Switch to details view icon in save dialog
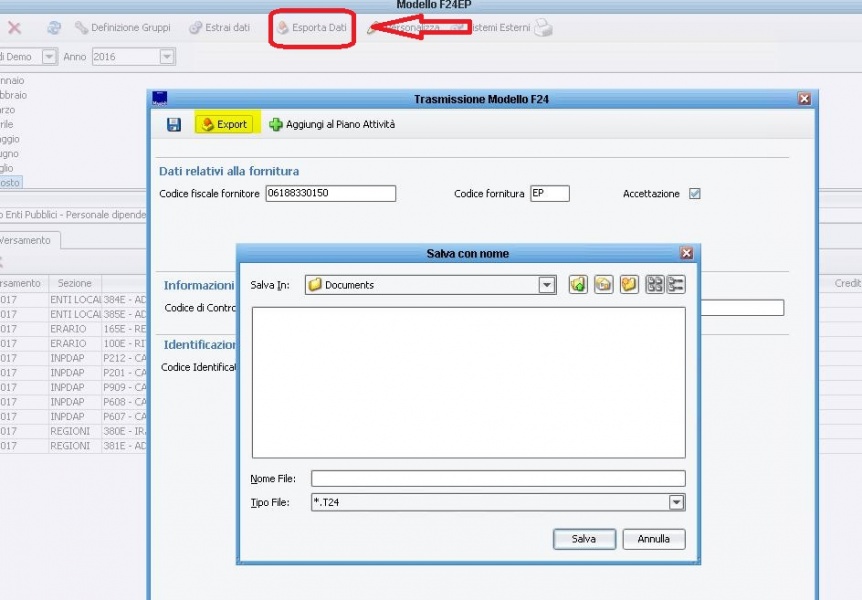862x600 pixels. (676, 284)
